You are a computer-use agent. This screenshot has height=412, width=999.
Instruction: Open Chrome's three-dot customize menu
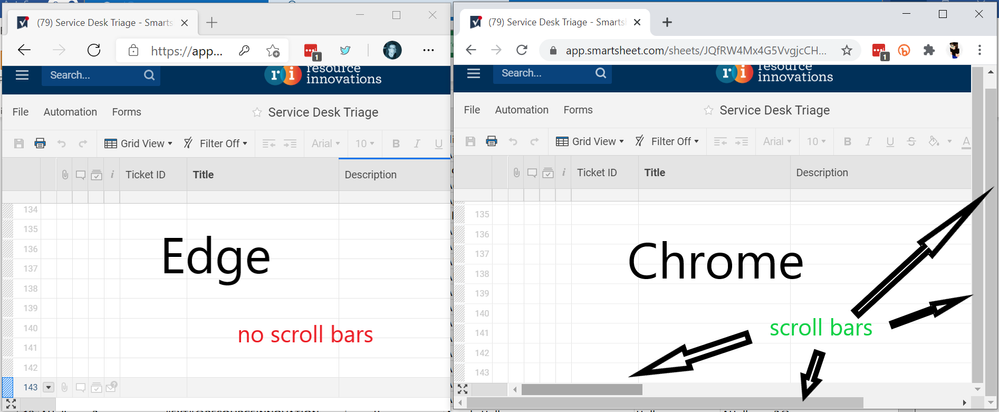(980, 50)
